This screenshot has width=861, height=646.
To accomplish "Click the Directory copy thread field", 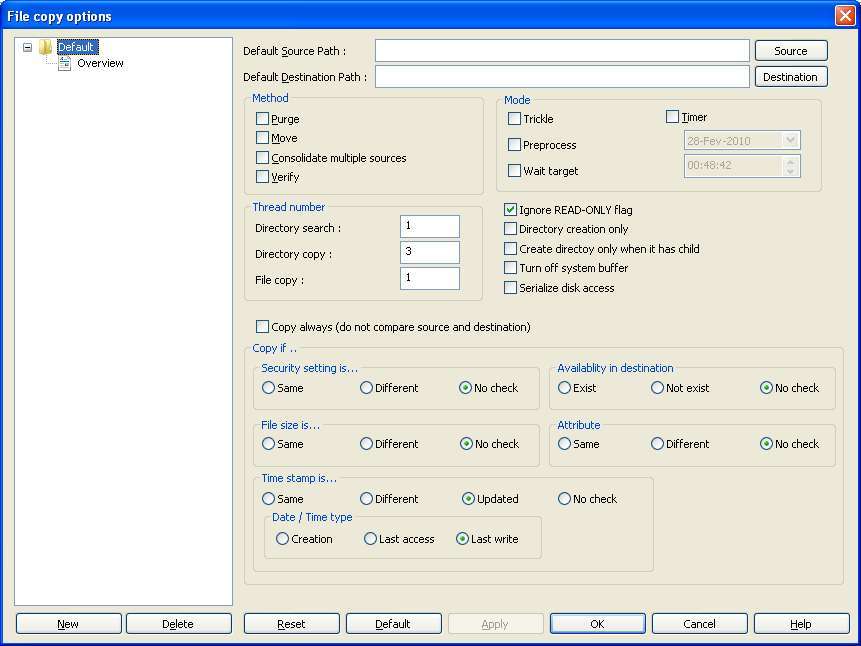I will pyautogui.click(x=429, y=253).
